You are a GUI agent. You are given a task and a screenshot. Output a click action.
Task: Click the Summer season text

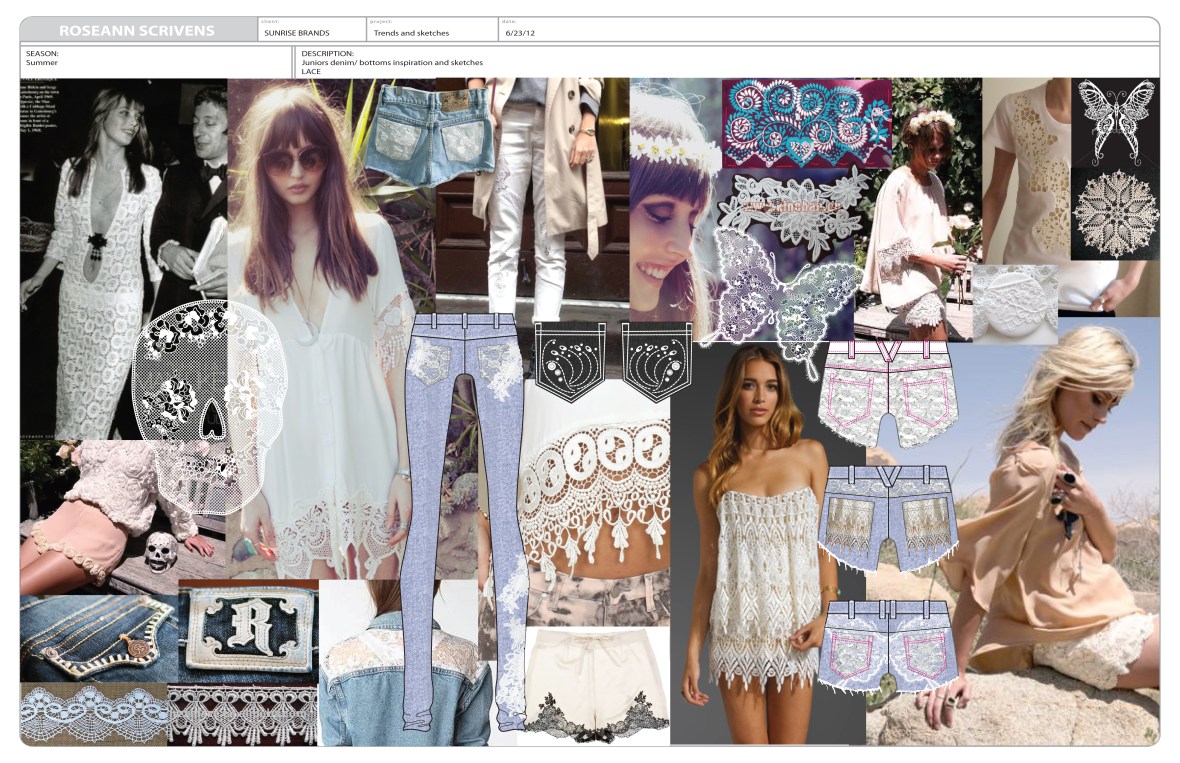coord(42,62)
